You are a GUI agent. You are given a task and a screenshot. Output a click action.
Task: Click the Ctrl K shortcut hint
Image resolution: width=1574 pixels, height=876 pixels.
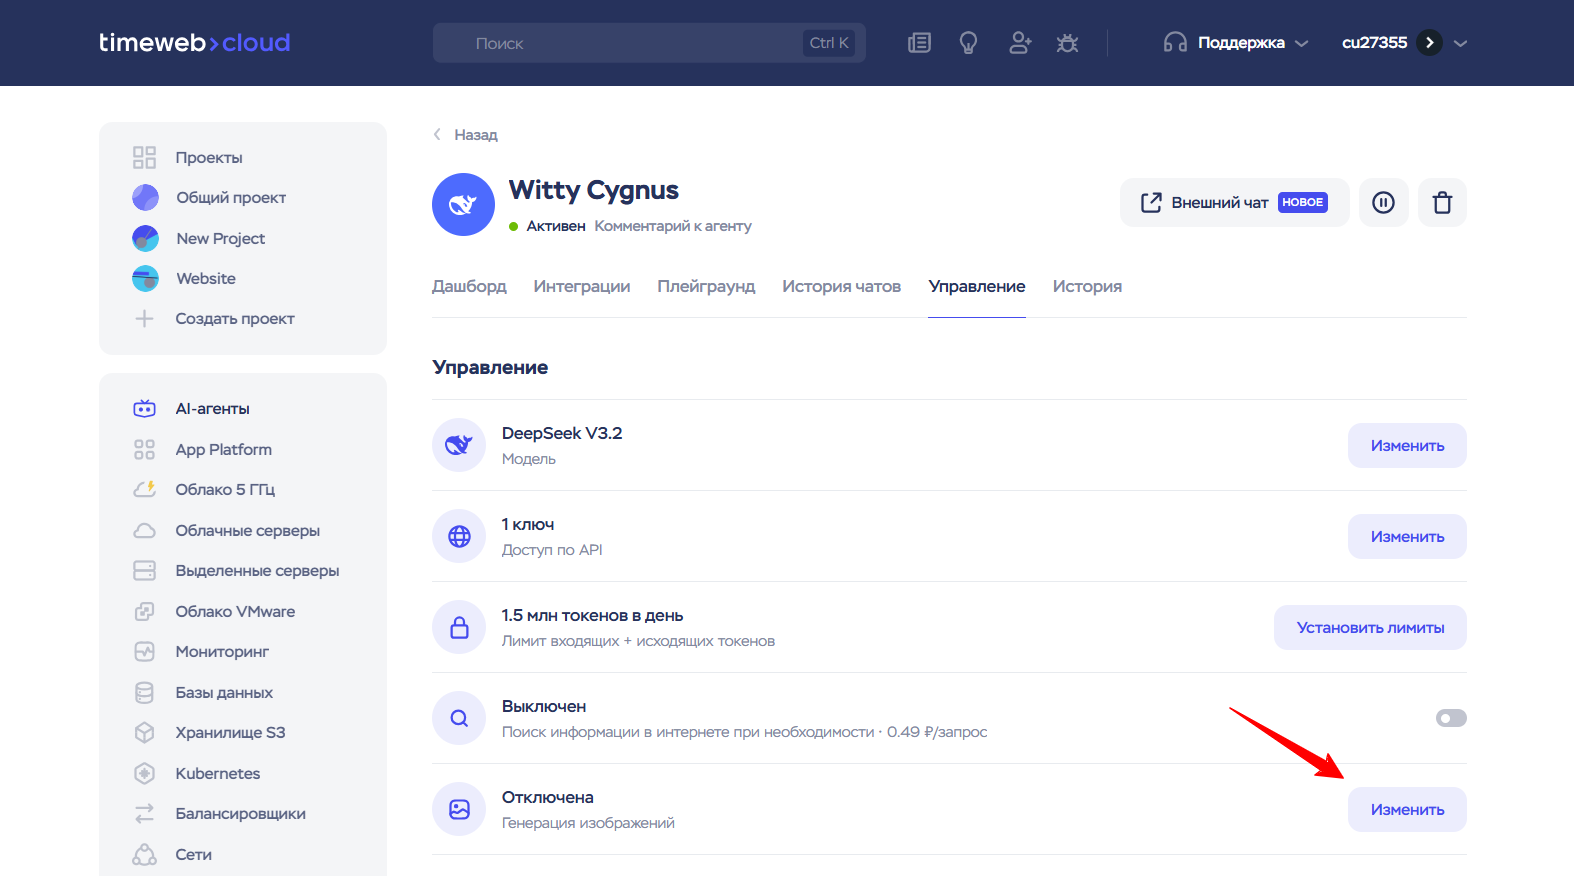(x=829, y=43)
